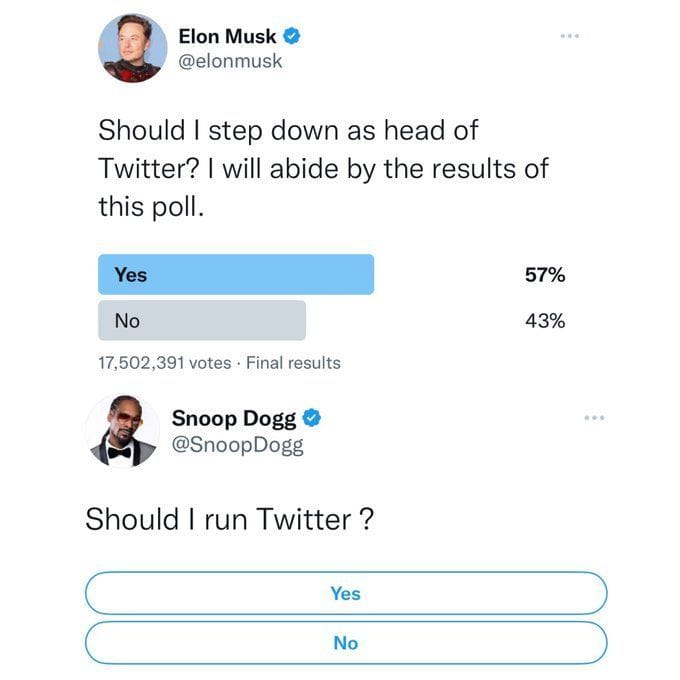Click Elon Musk's blue verified badge
This screenshot has height=680, width=680.
293,36
